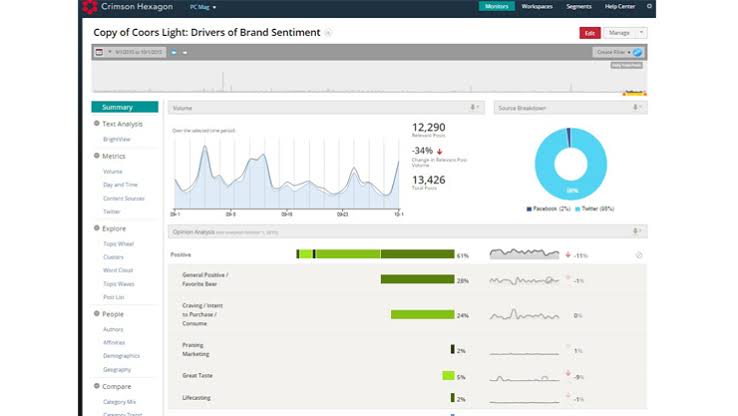This screenshot has height=416, width=738.
Task: Open the Category Mix page
Action: (119, 402)
